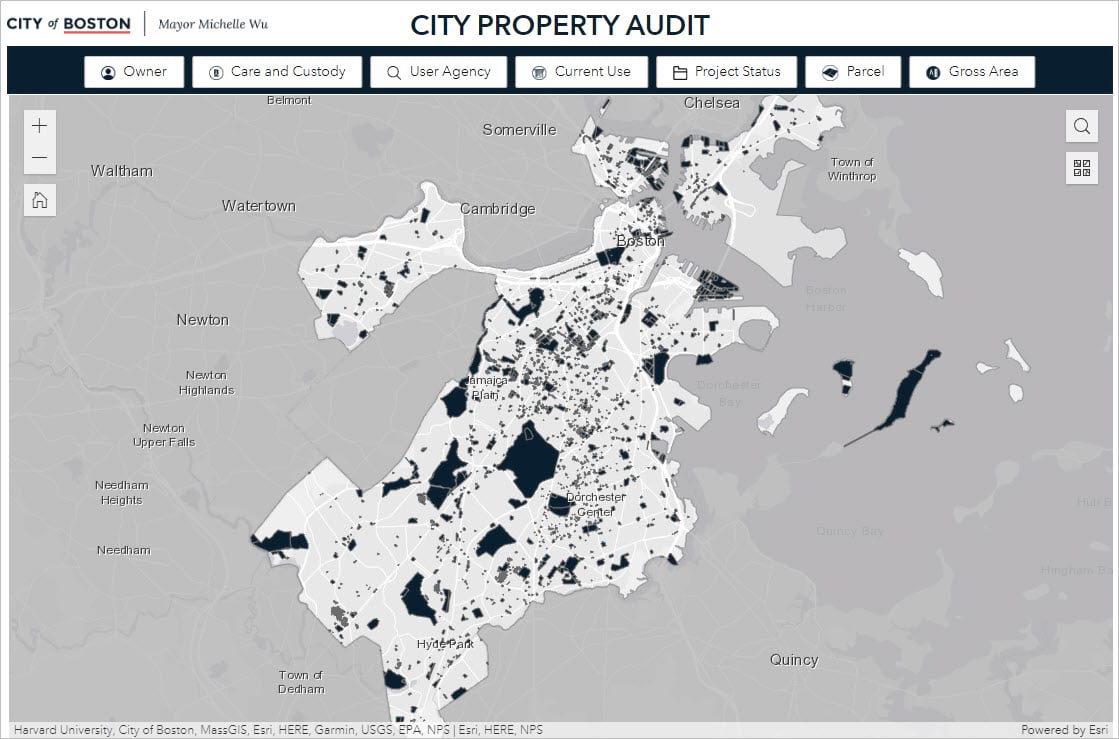Zoom out using the minus icon
Image resolution: width=1119 pixels, height=739 pixels.
tap(39, 158)
